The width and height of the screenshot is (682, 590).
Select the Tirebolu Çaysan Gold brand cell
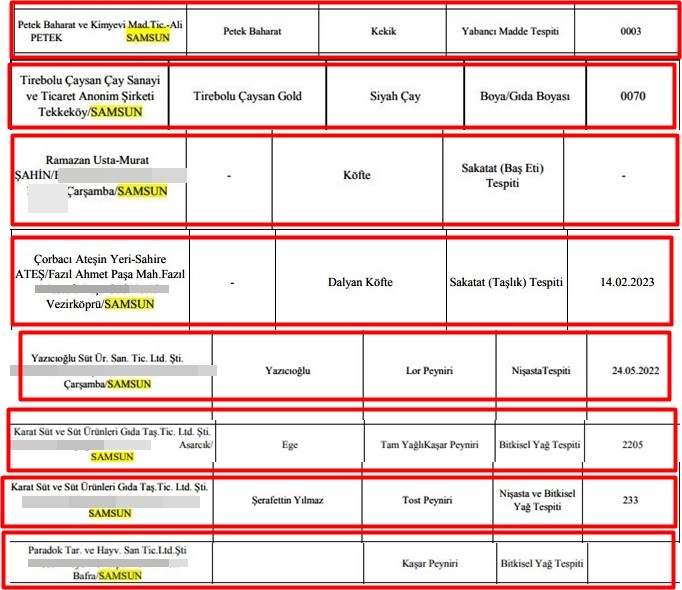(x=248, y=97)
